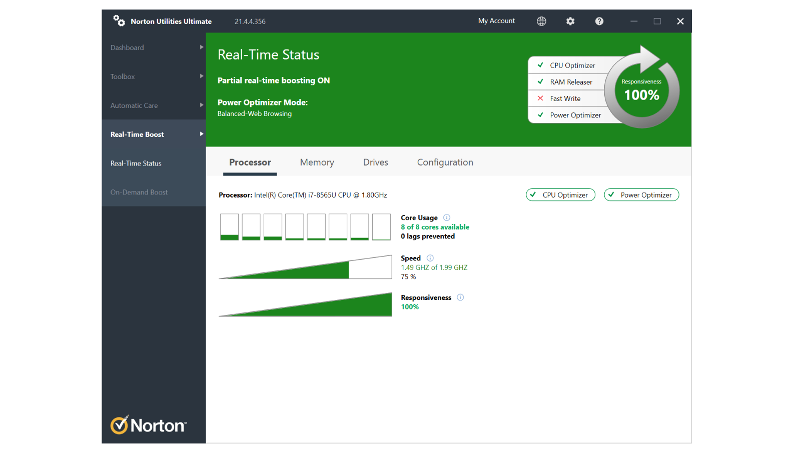Click '0 lags prevented' text
The image size is (800, 450).
click(428, 236)
